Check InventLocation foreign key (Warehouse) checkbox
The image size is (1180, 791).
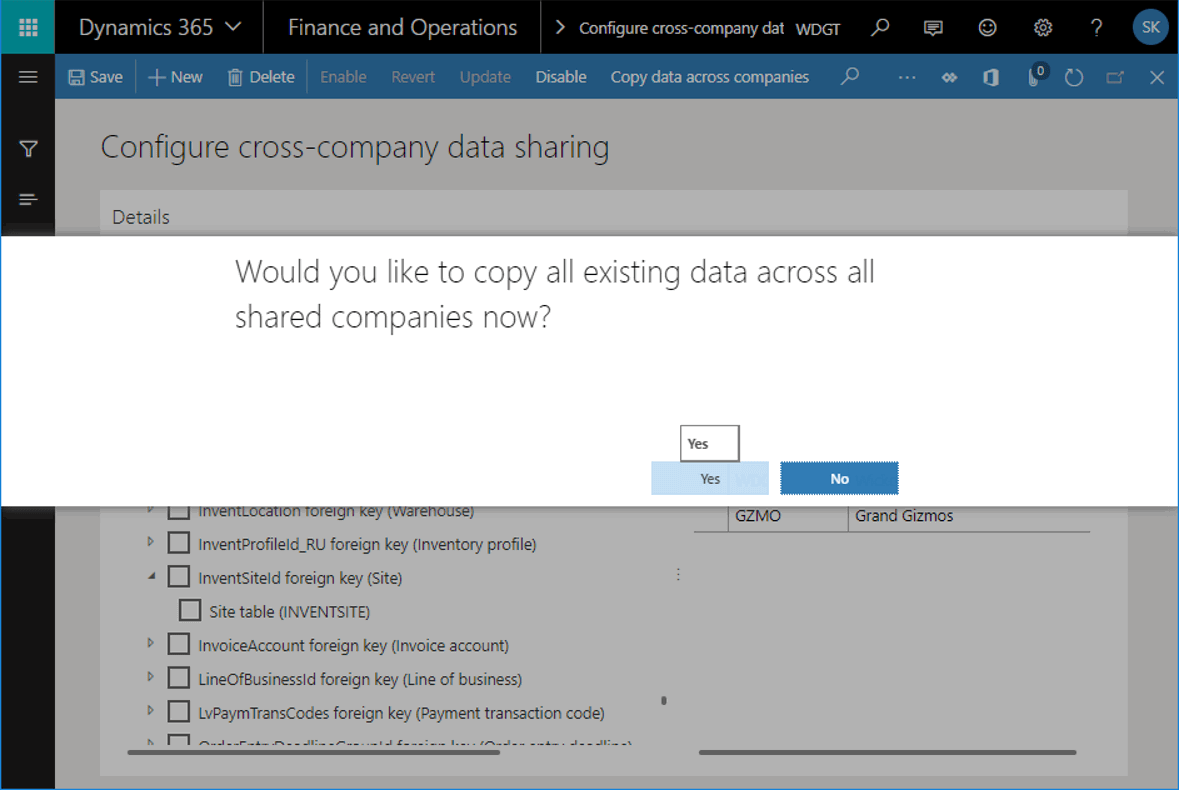coord(178,512)
